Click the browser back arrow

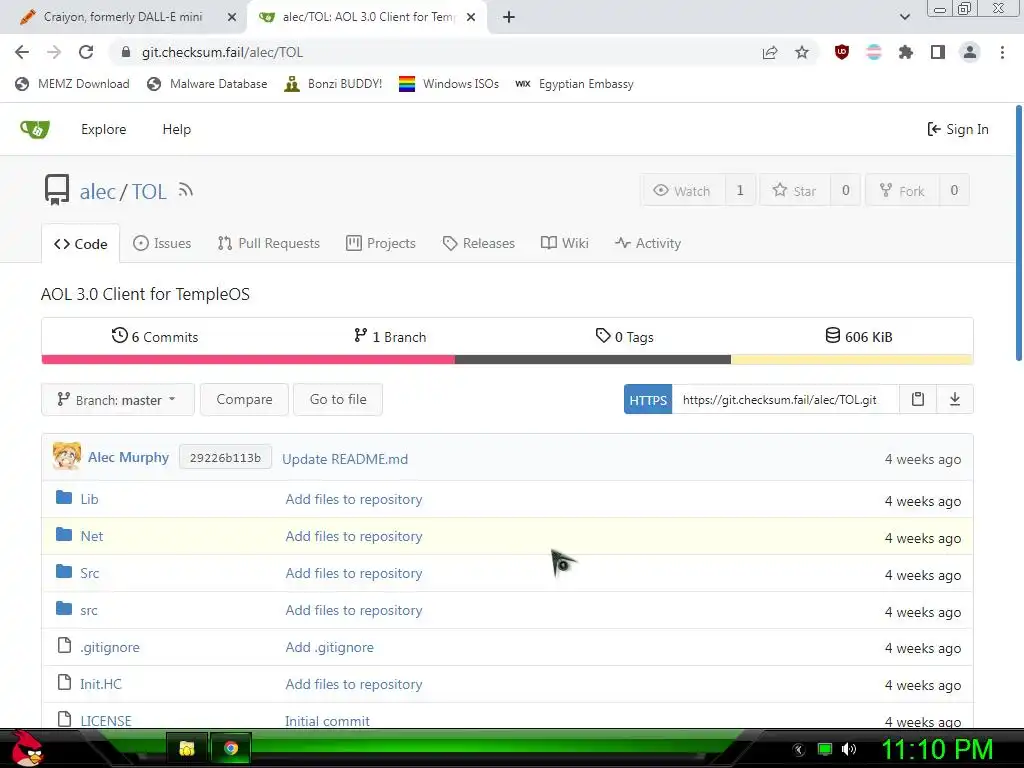pyautogui.click(x=22, y=52)
